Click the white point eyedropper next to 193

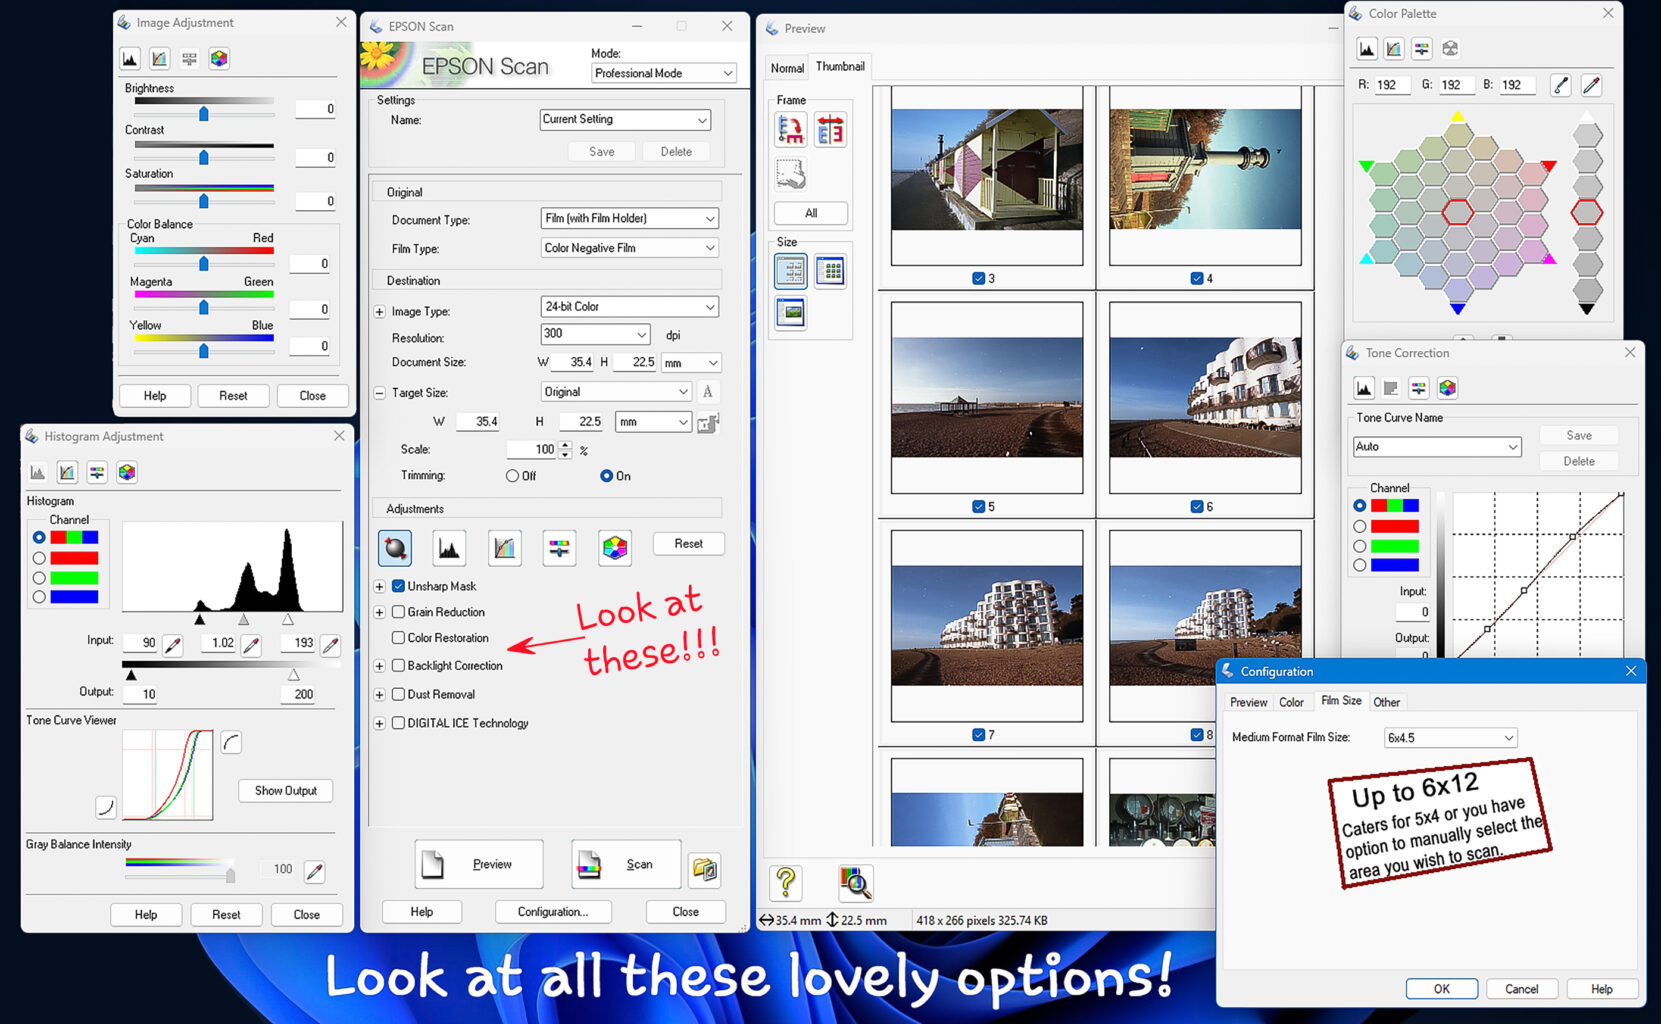point(330,645)
